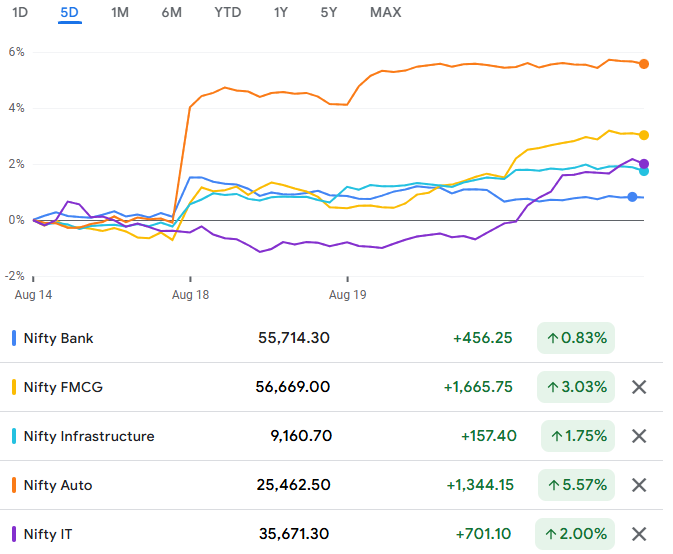Click the -2% y-axis label

coord(15,276)
